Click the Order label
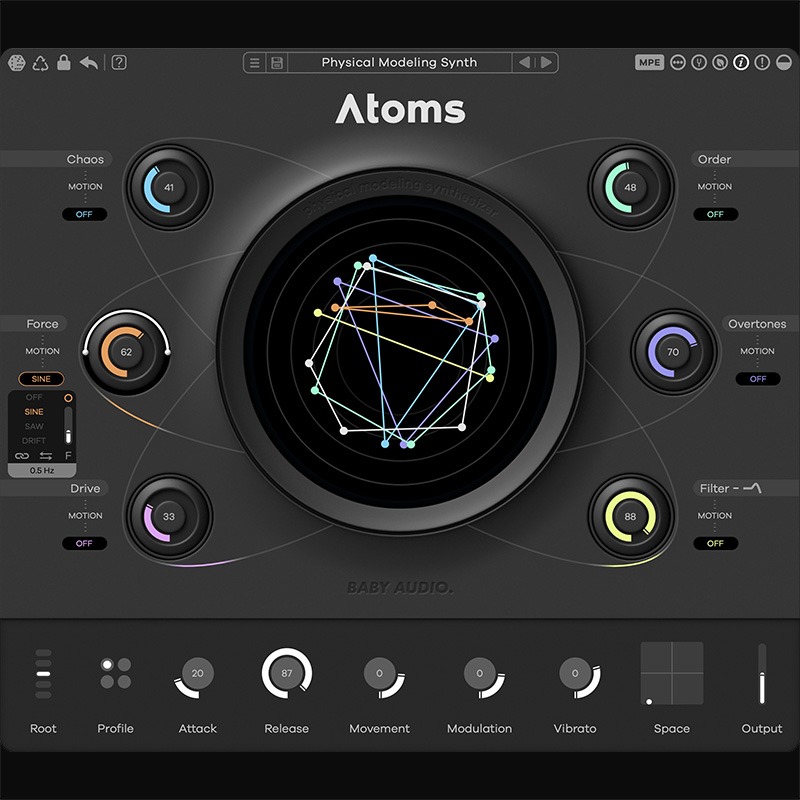The height and width of the screenshot is (800, 800). coord(714,159)
